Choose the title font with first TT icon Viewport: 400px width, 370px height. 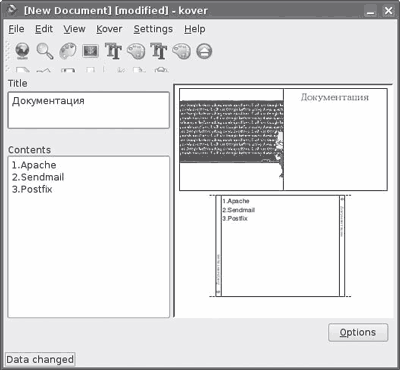(113, 51)
